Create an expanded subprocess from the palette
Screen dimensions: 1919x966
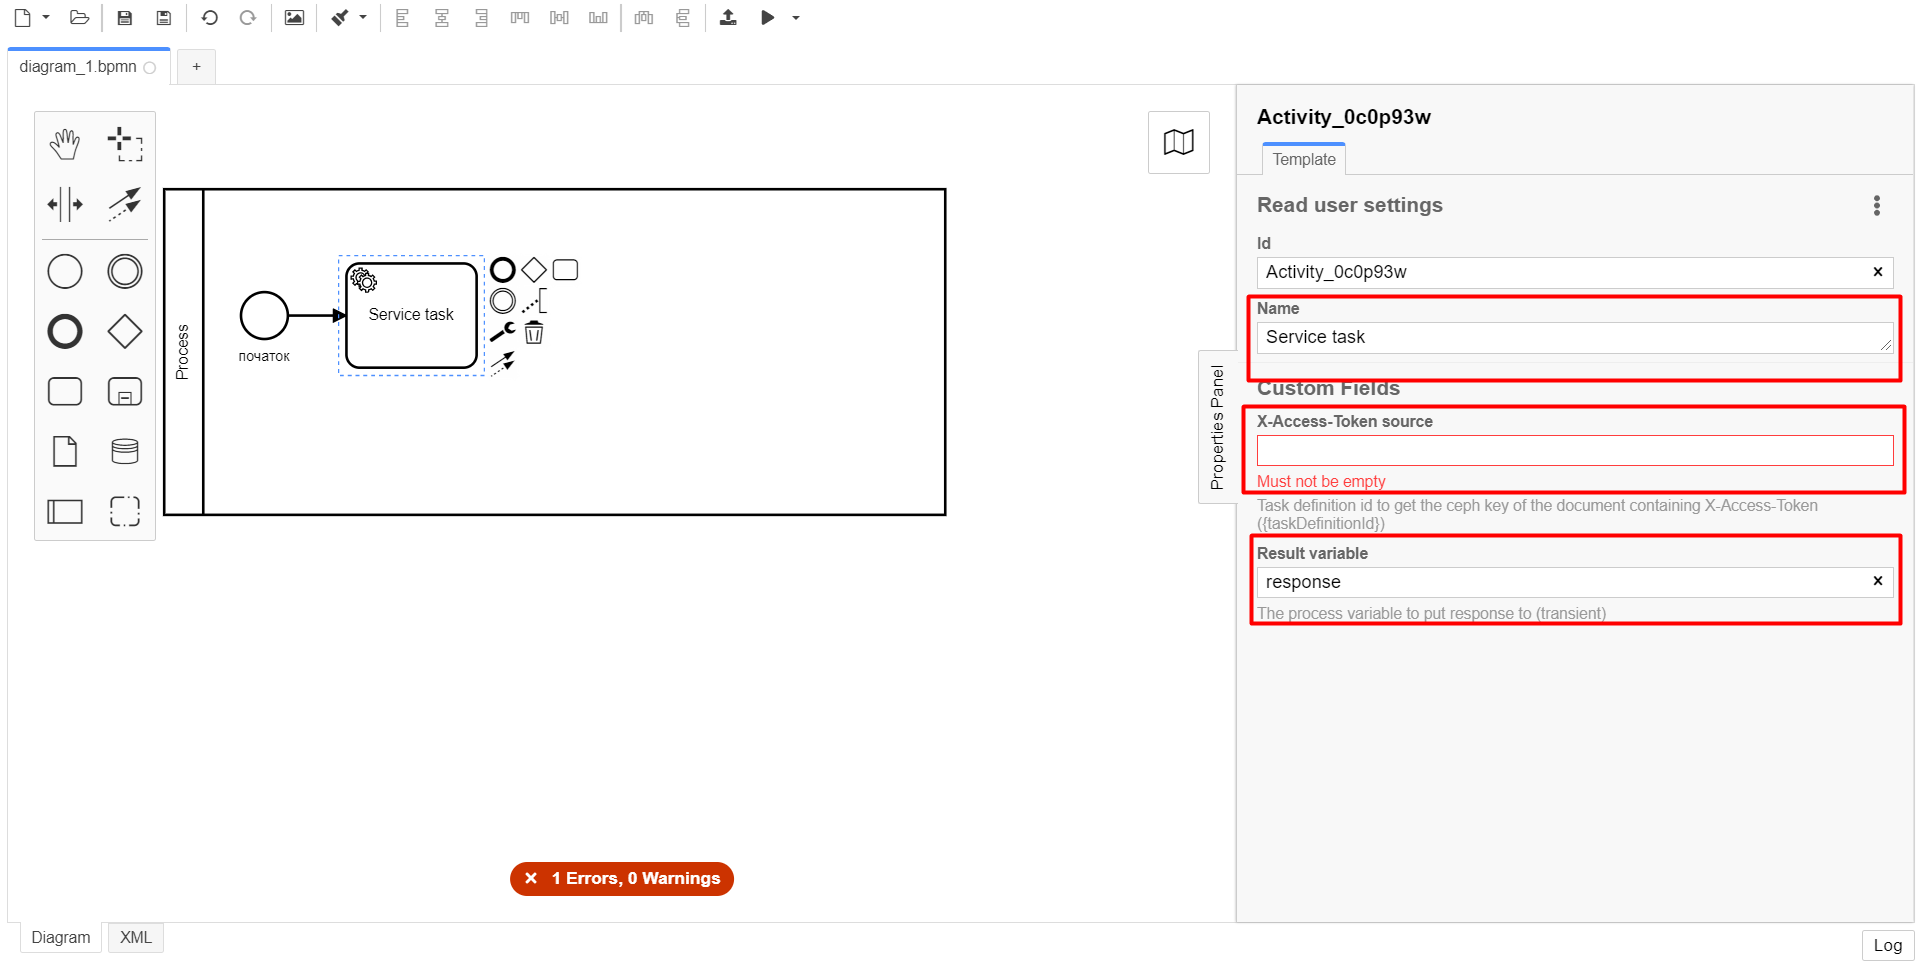125,391
